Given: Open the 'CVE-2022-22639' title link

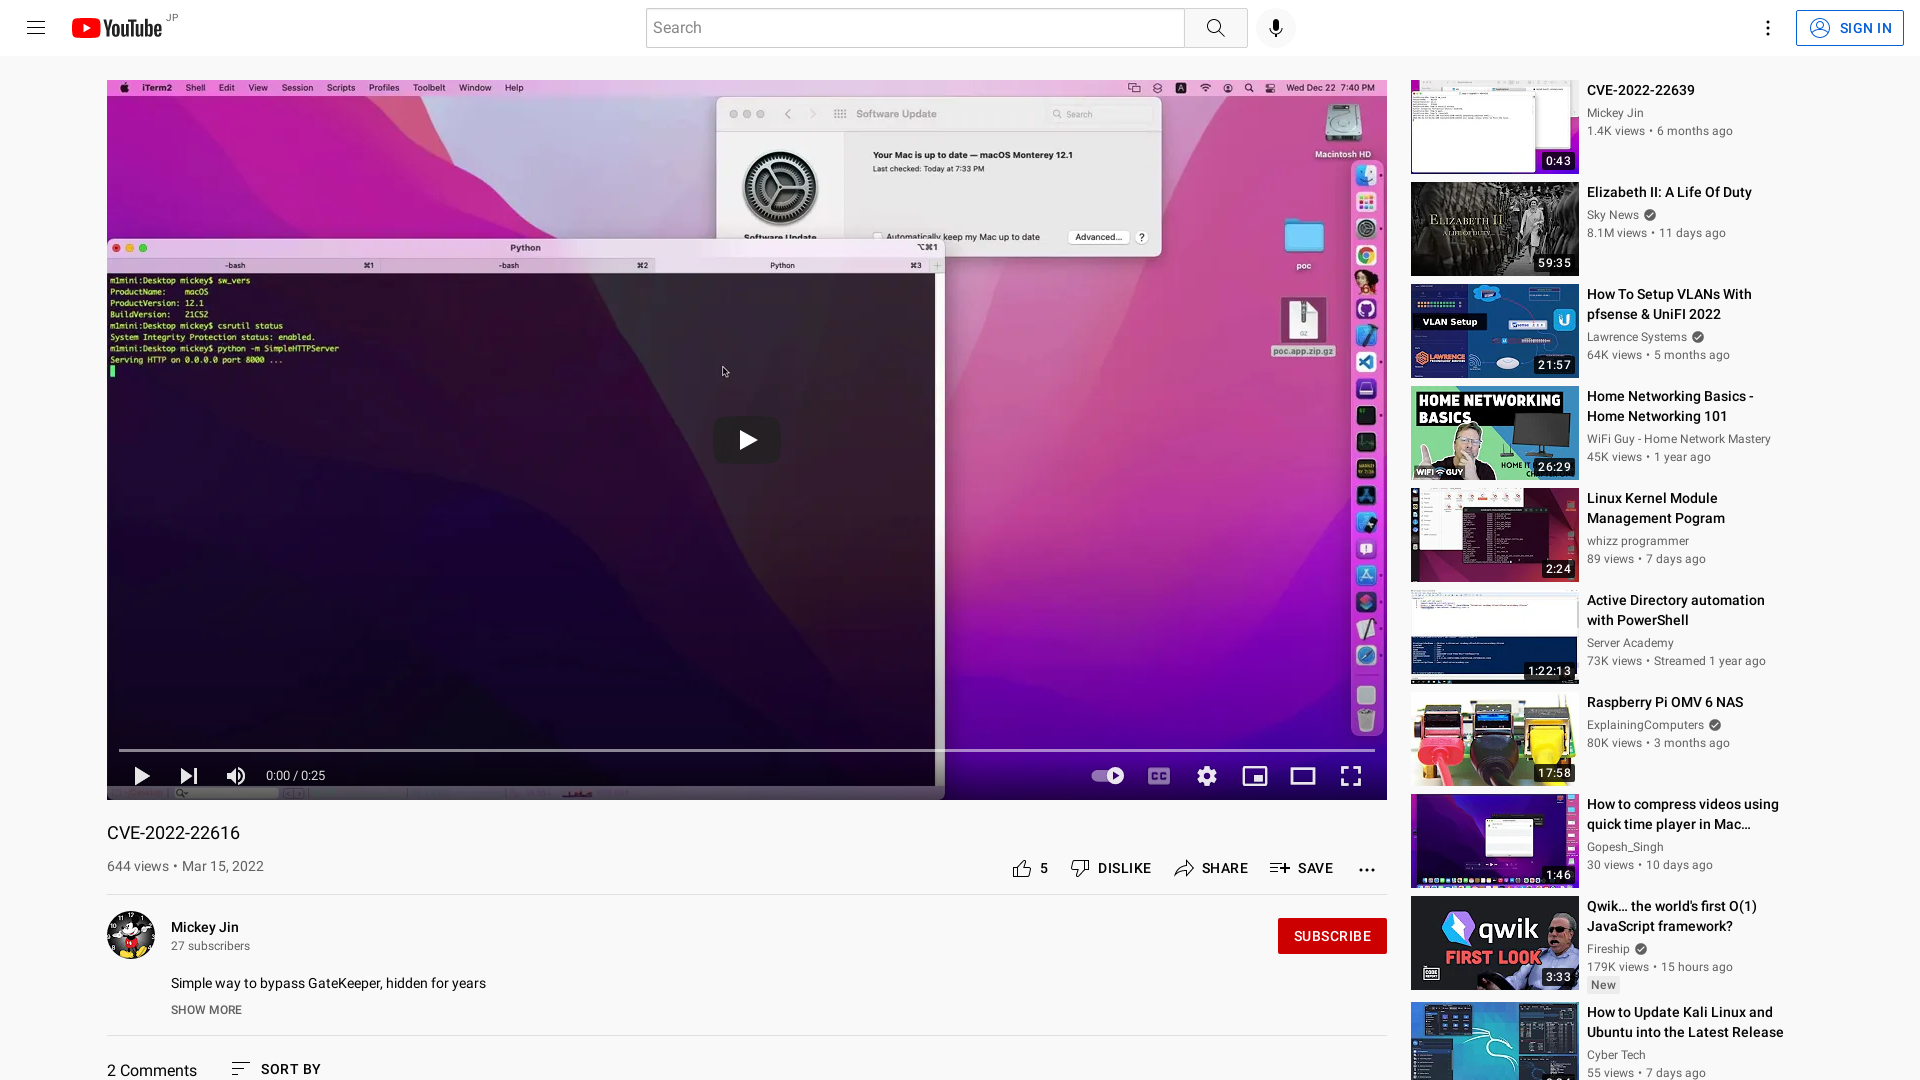Looking at the screenshot, I should pos(1640,90).
